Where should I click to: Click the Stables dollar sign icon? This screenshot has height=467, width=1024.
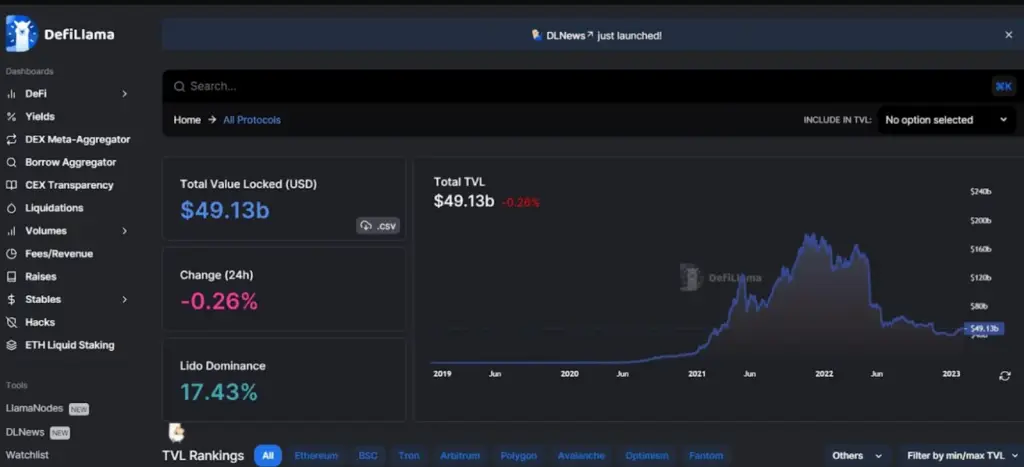pos(11,300)
